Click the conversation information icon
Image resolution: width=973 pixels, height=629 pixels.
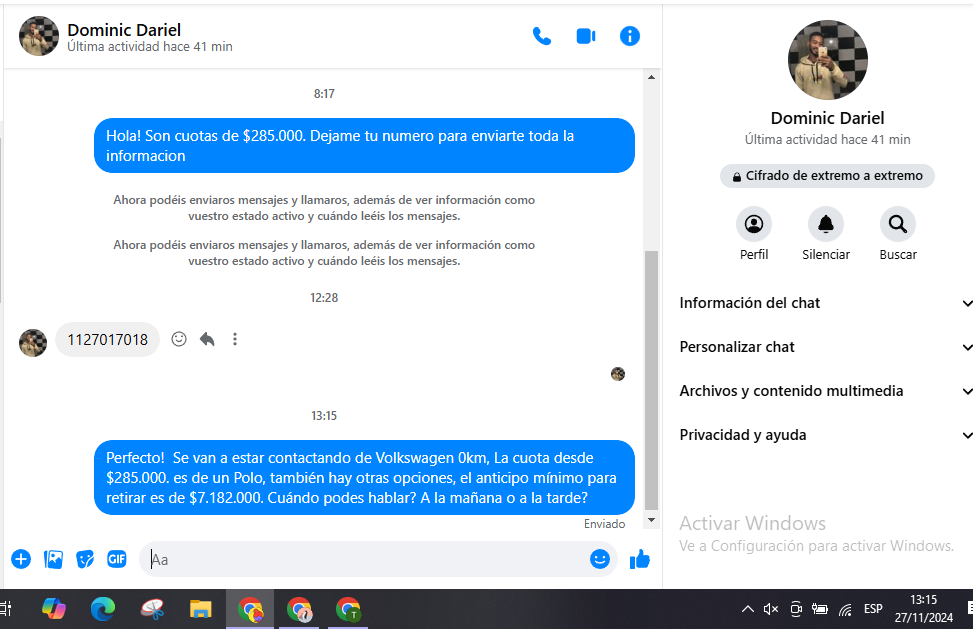[629, 36]
